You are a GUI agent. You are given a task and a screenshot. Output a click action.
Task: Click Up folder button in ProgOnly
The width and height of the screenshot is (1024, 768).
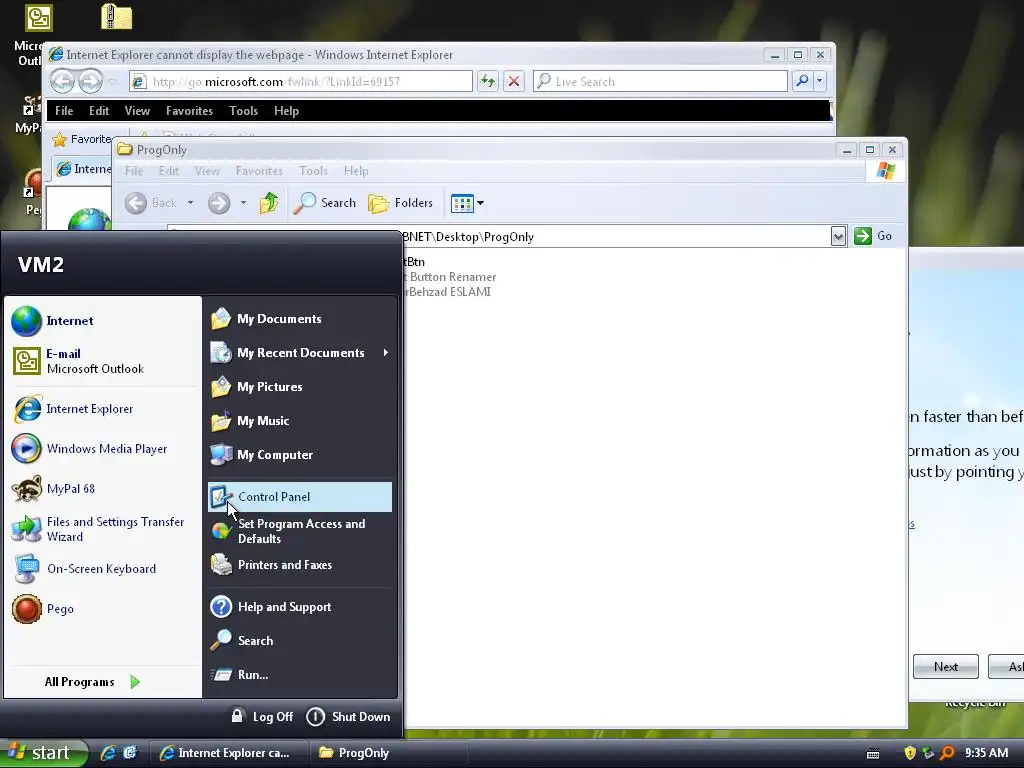tap(268, 203)
